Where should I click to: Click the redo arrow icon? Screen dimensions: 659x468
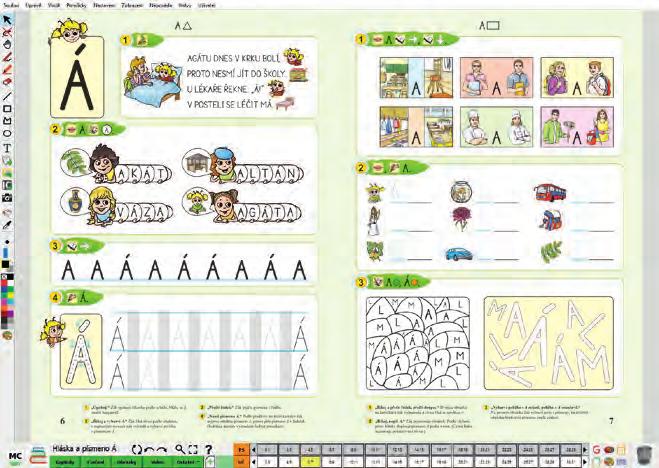162,450
